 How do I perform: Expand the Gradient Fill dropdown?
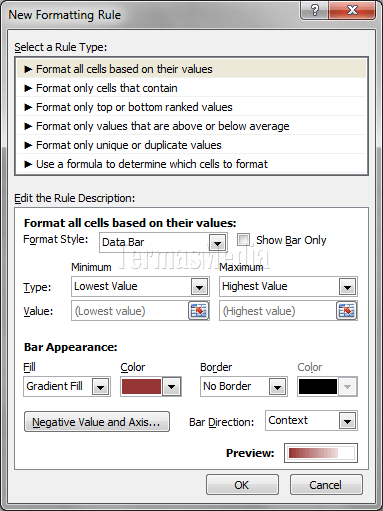click(x=100, y=387)
